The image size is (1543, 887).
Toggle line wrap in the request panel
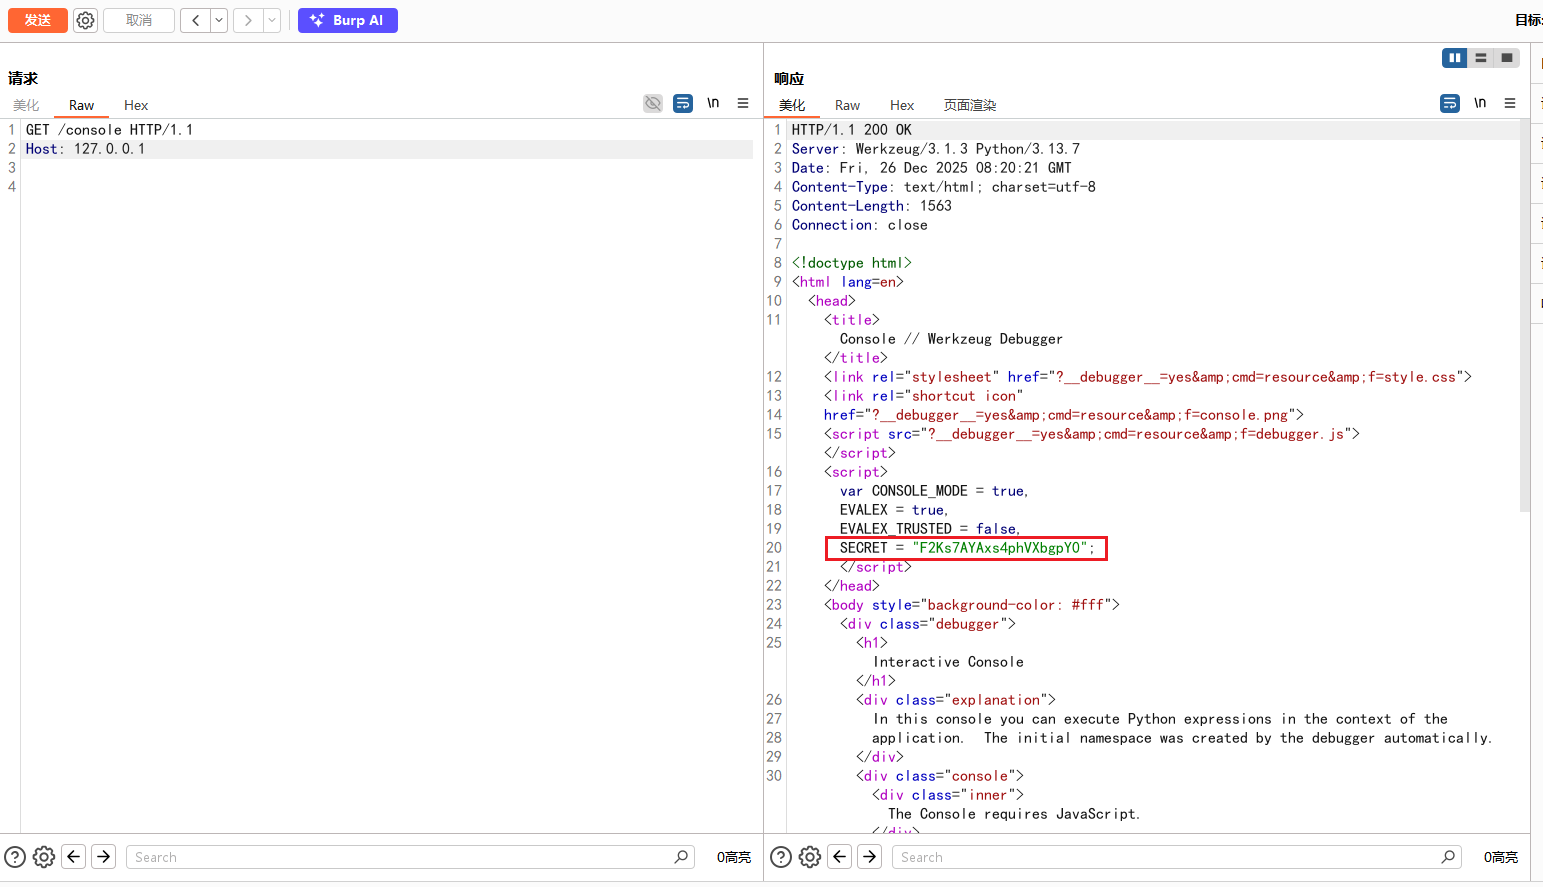tap(683, 103)
